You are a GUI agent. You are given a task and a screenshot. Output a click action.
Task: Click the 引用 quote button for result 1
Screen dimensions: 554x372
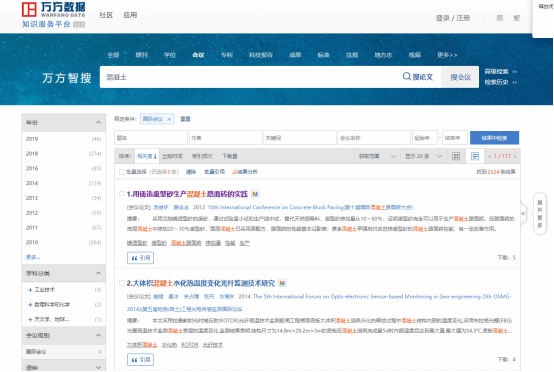tap(140, 258)
